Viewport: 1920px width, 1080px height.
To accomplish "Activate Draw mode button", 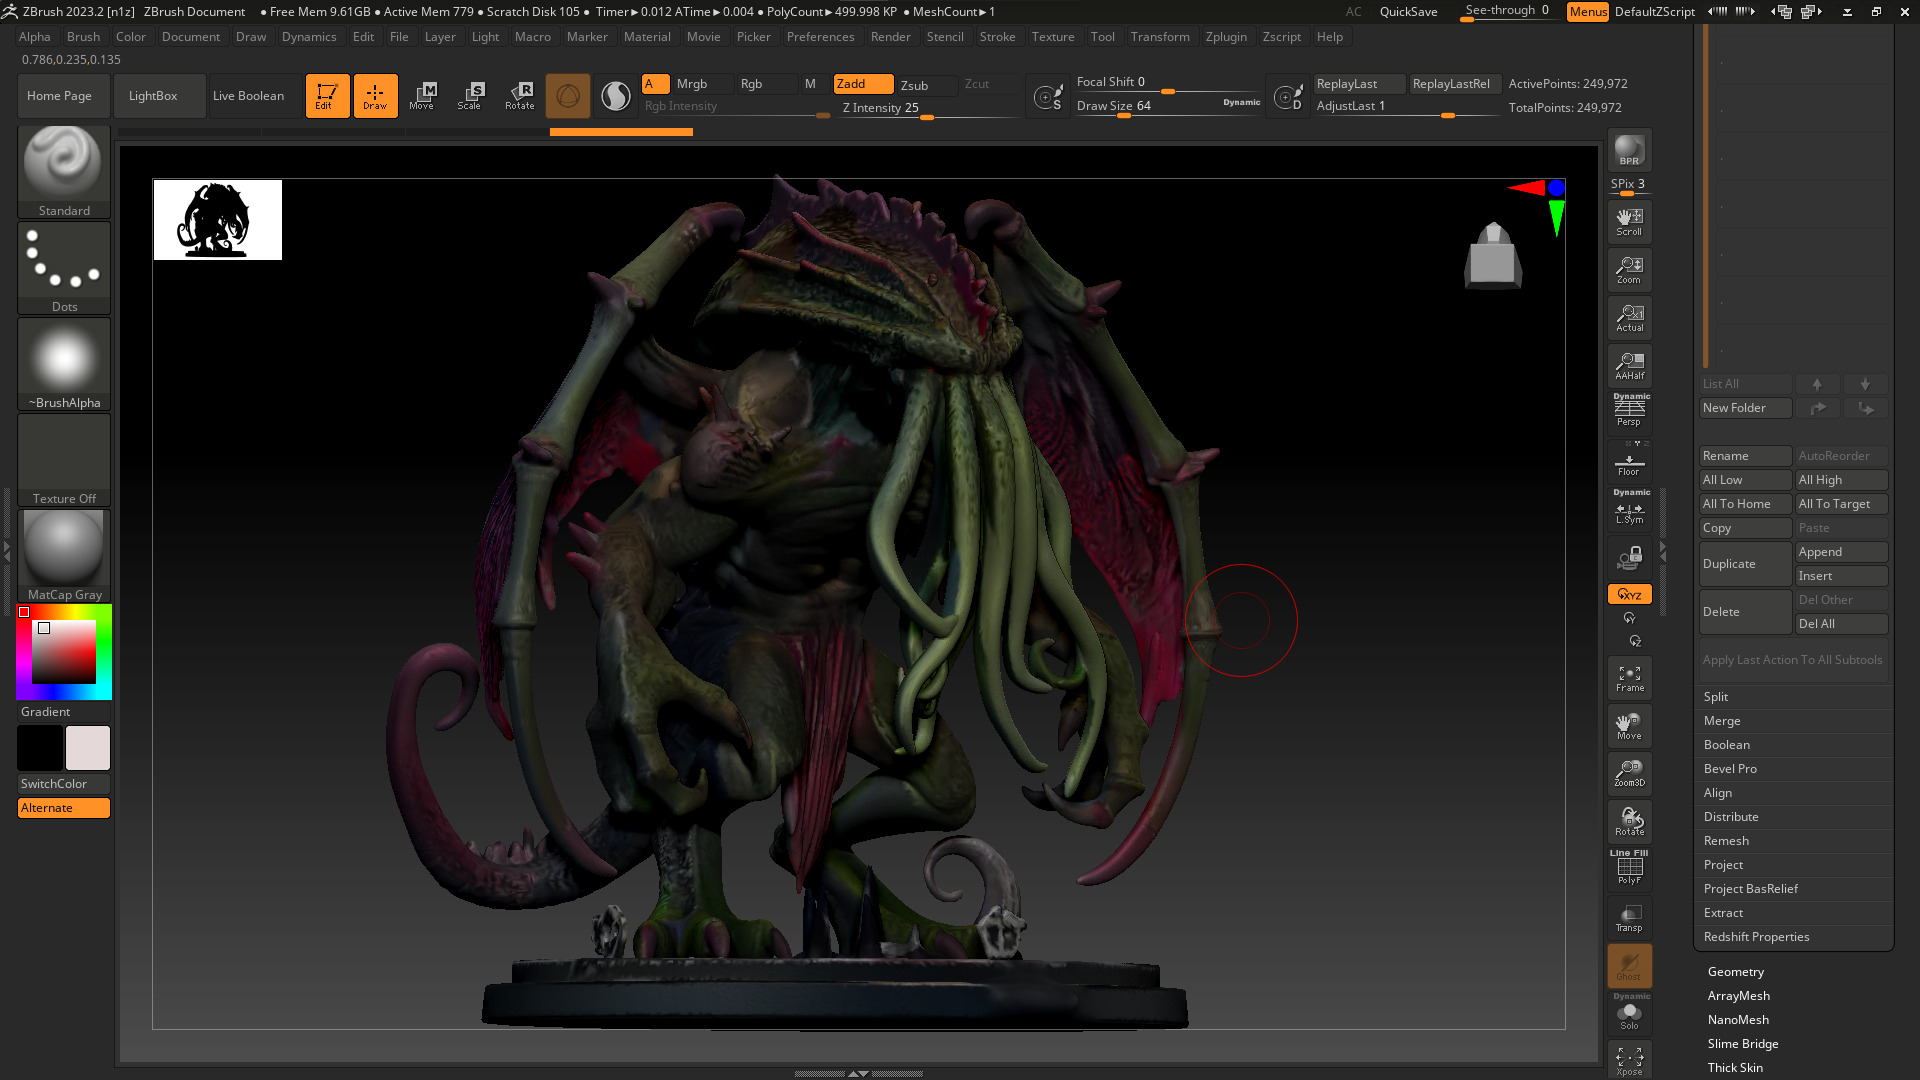I will coord(375,96).
